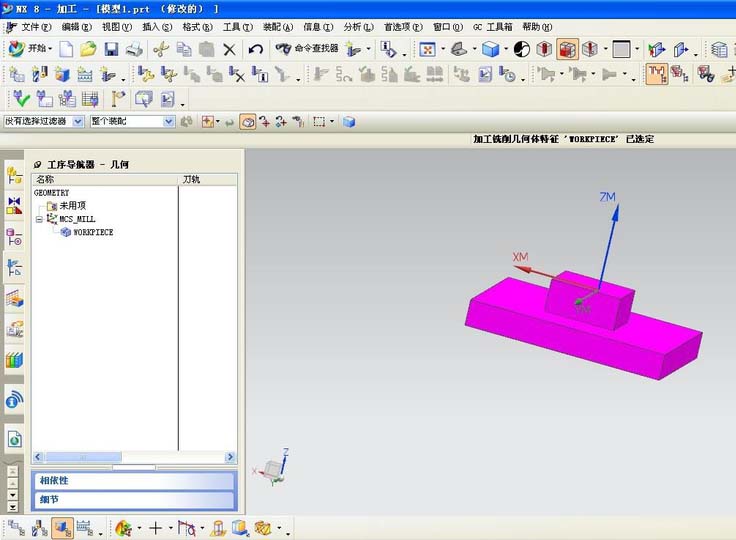736x540 pixels.
Task: Click the Cut scissors icon
Action: point(161,49)
